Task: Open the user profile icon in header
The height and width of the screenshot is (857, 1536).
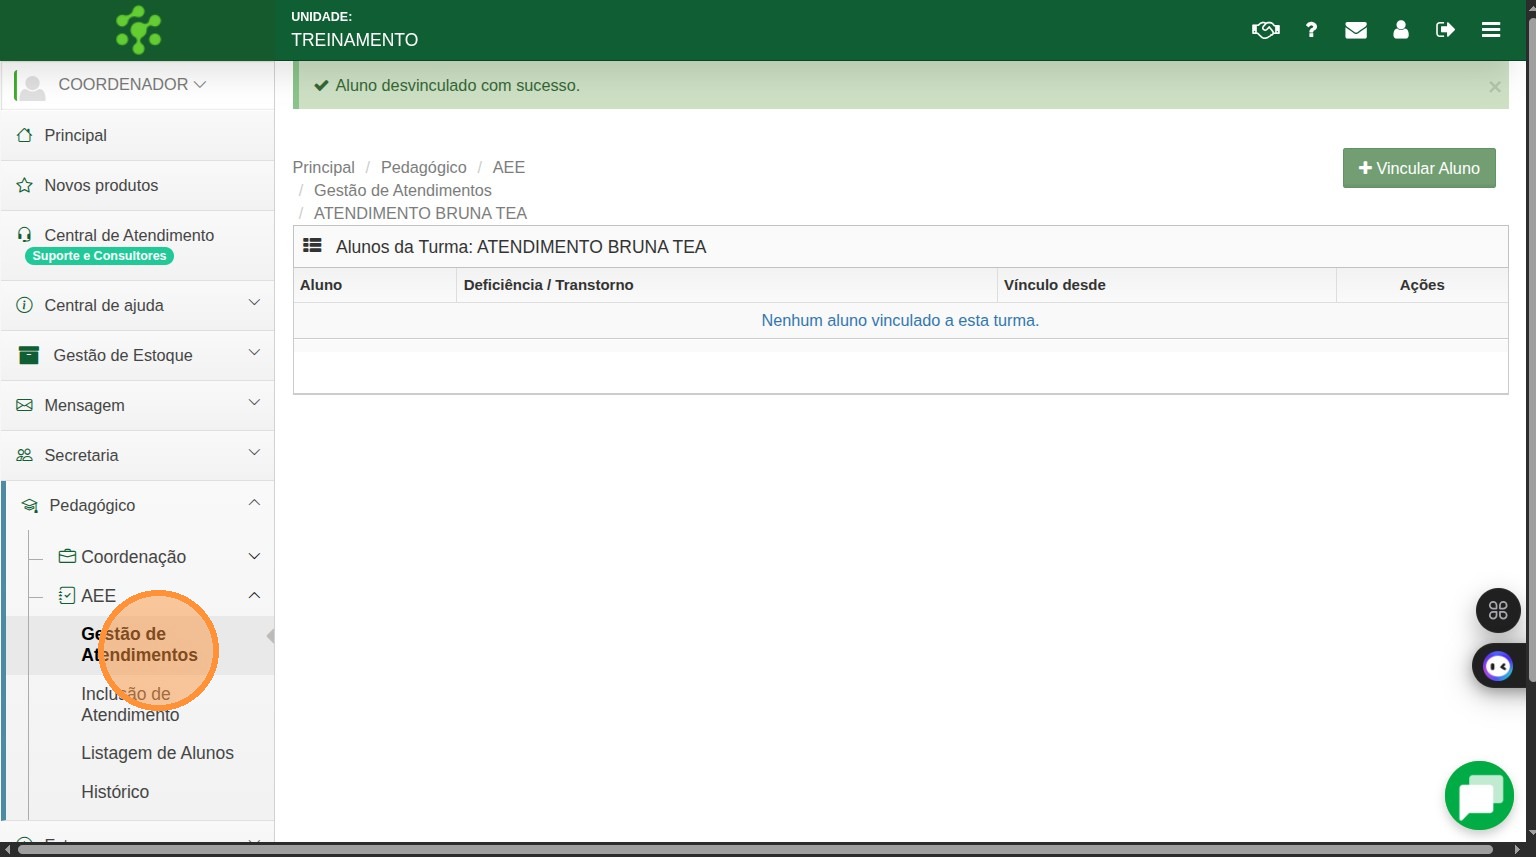Action: [1401, 30]
